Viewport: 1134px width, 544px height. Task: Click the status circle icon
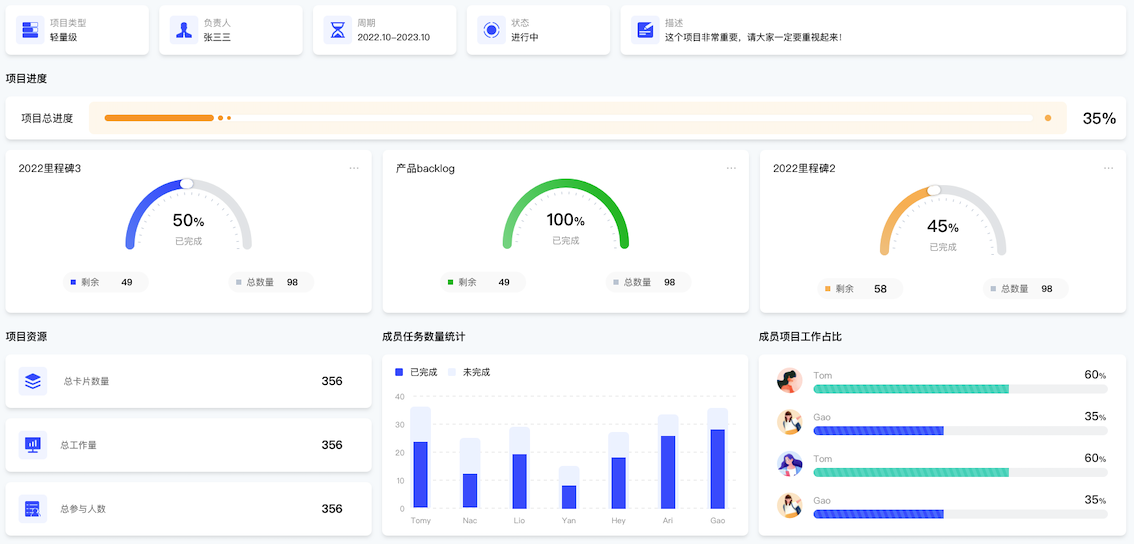491,30
